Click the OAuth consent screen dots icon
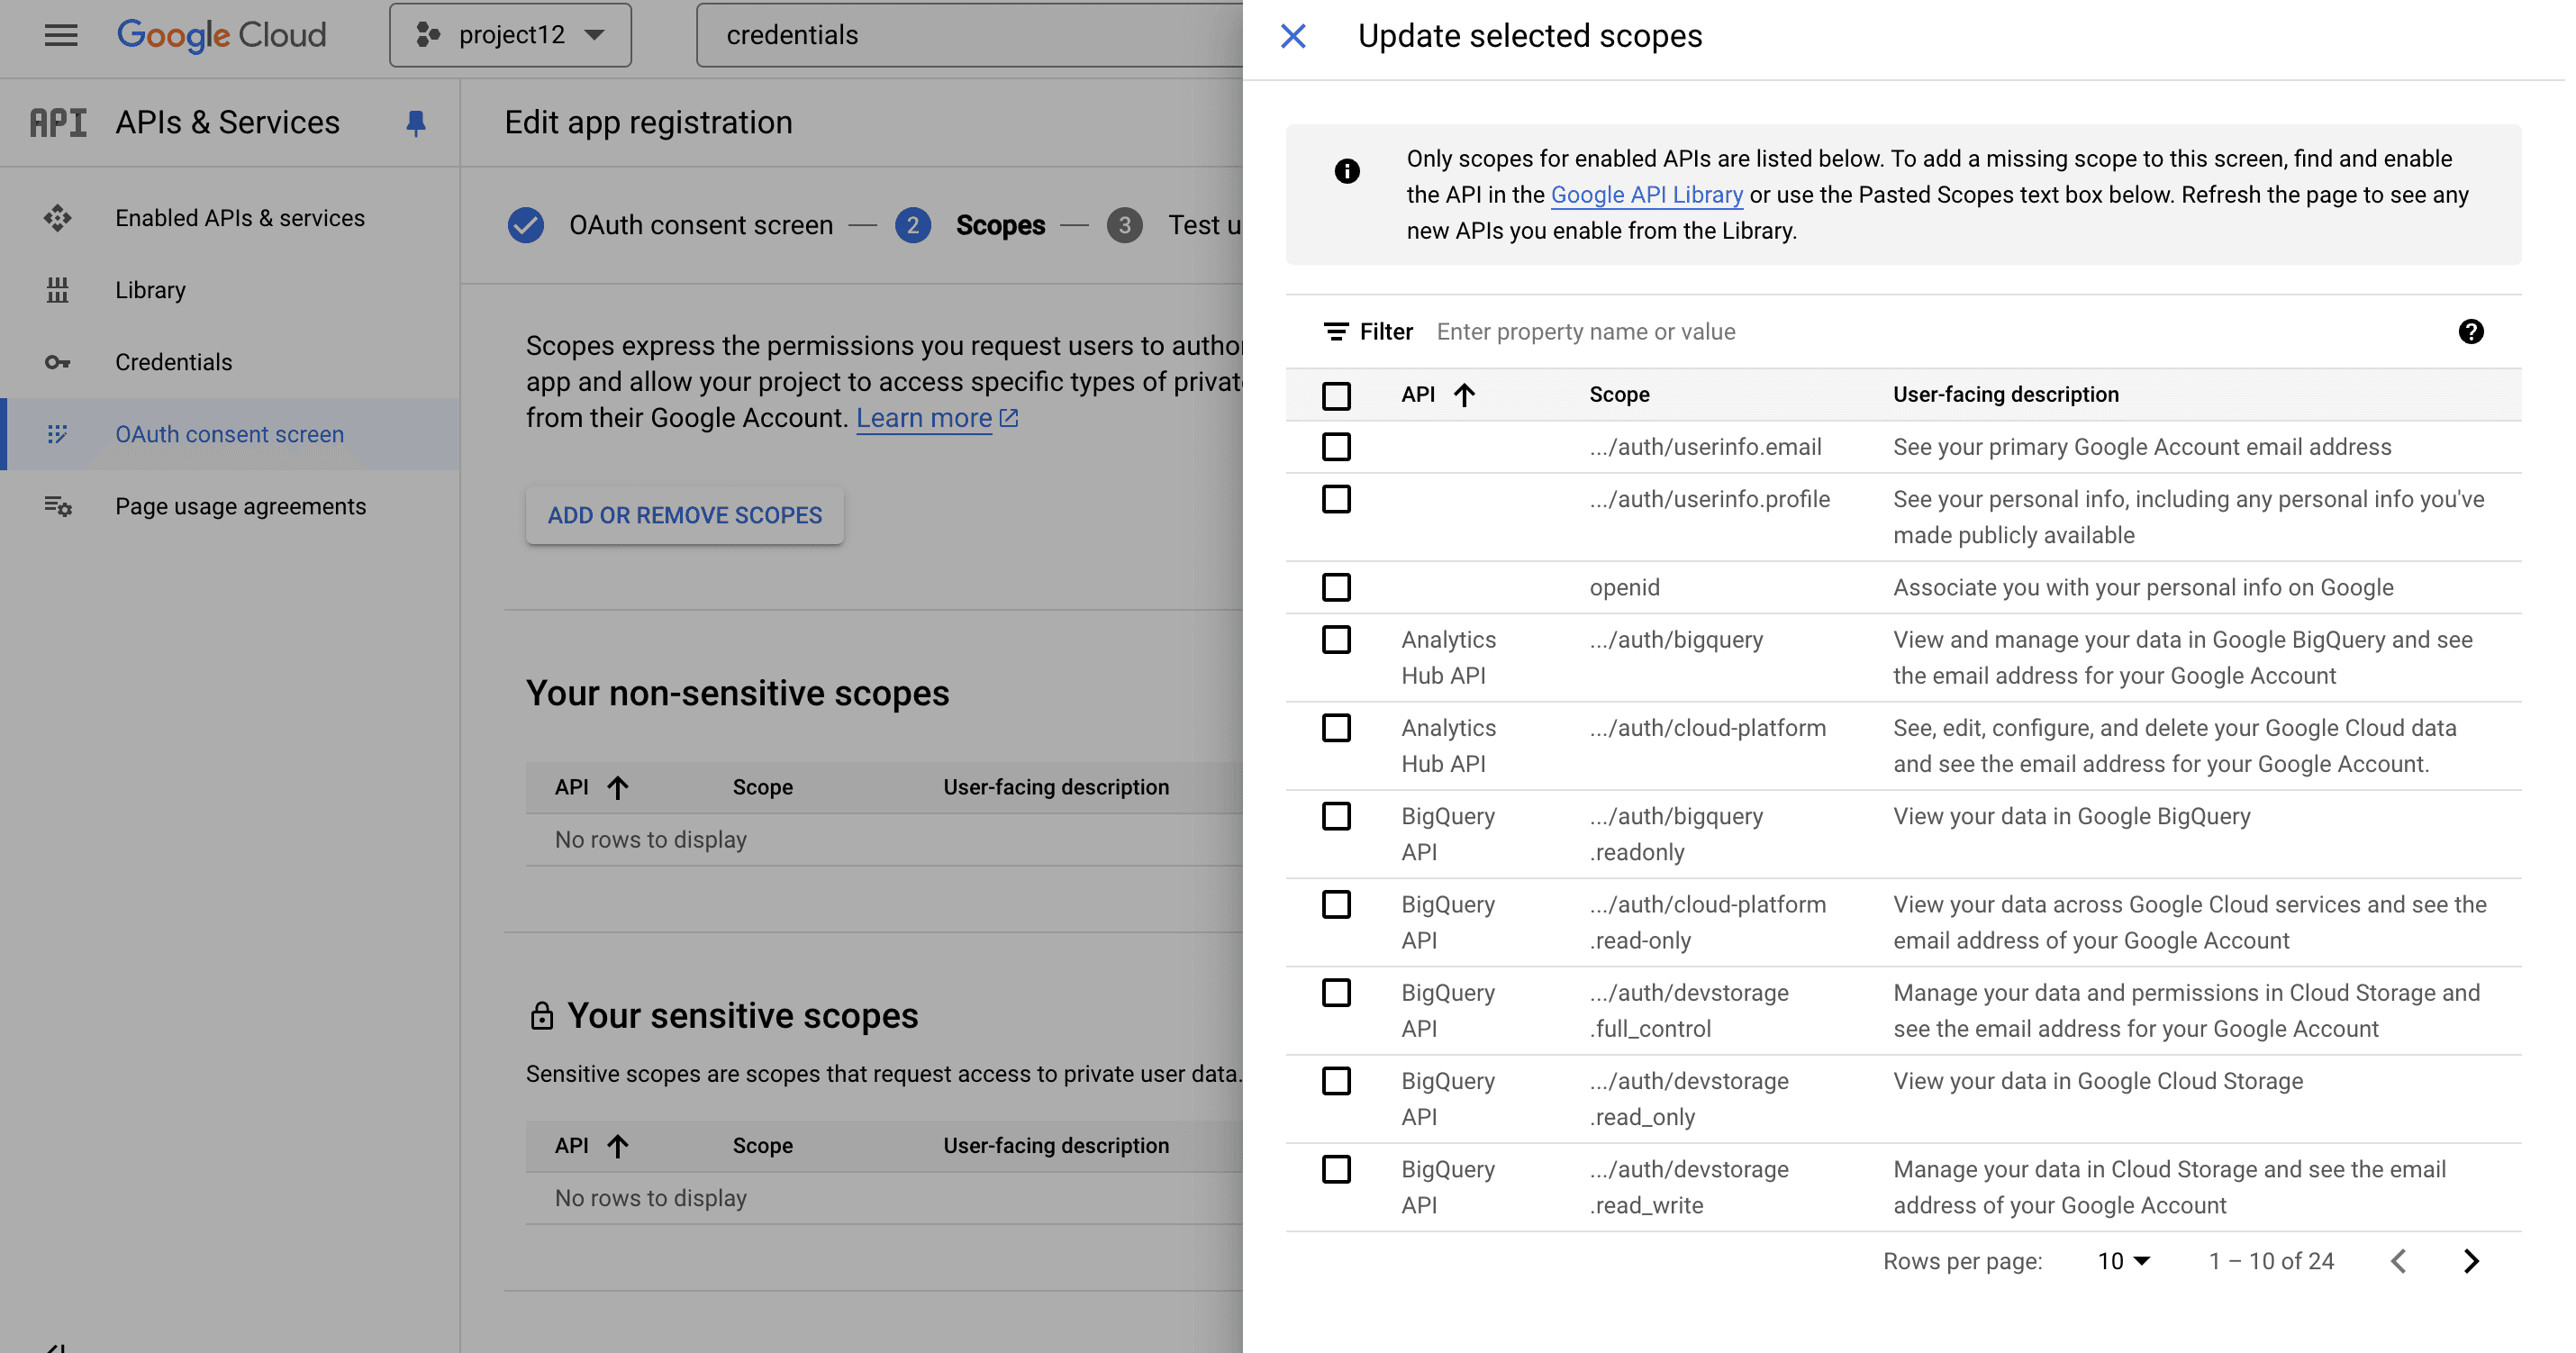 [58, 434]
